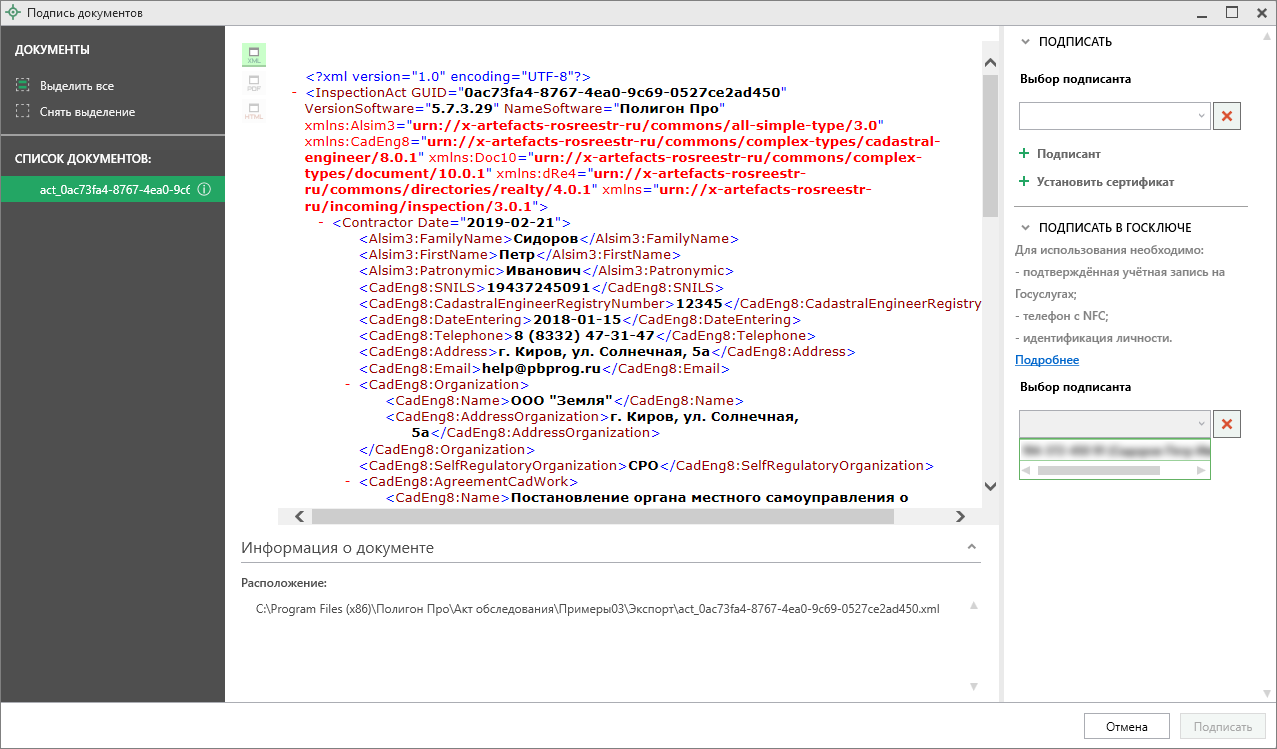Switch document preview to PDF view
Screen dimensions: 1277x749
pyautogui.click(x=253, y=84)
